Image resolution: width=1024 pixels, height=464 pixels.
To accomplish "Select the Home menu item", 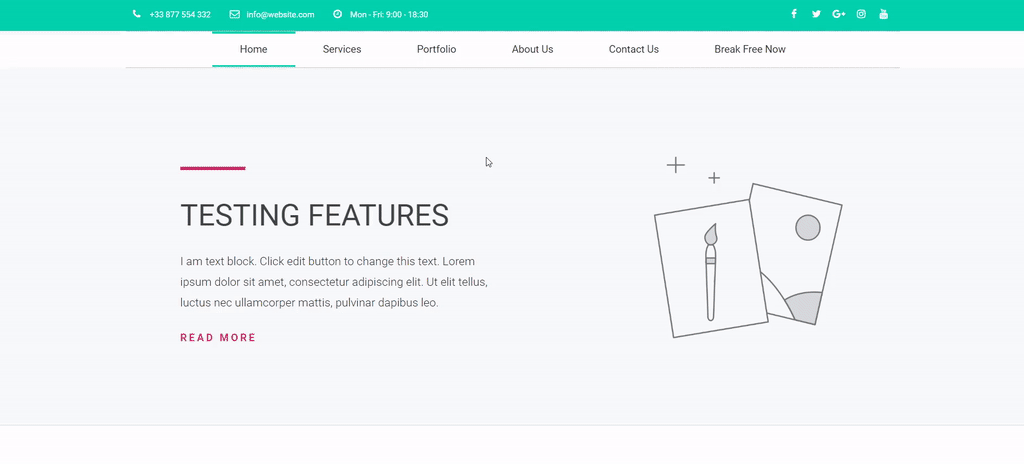I will [x=253, y=49].
